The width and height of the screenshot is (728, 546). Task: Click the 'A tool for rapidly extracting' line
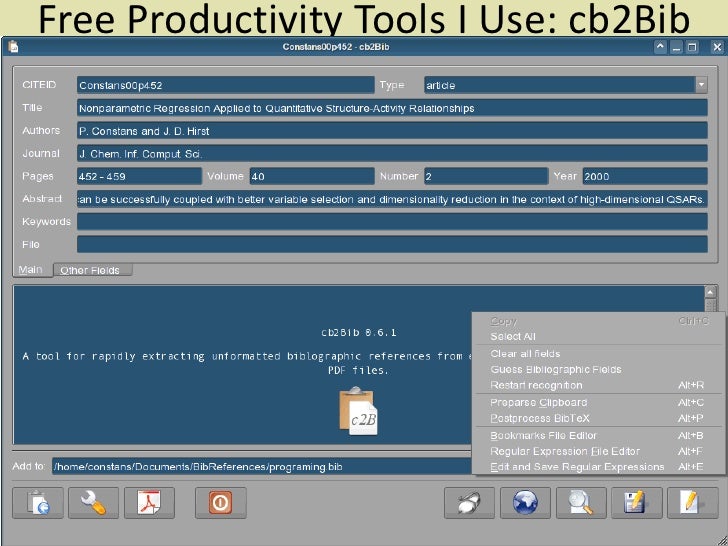point(247,357)
